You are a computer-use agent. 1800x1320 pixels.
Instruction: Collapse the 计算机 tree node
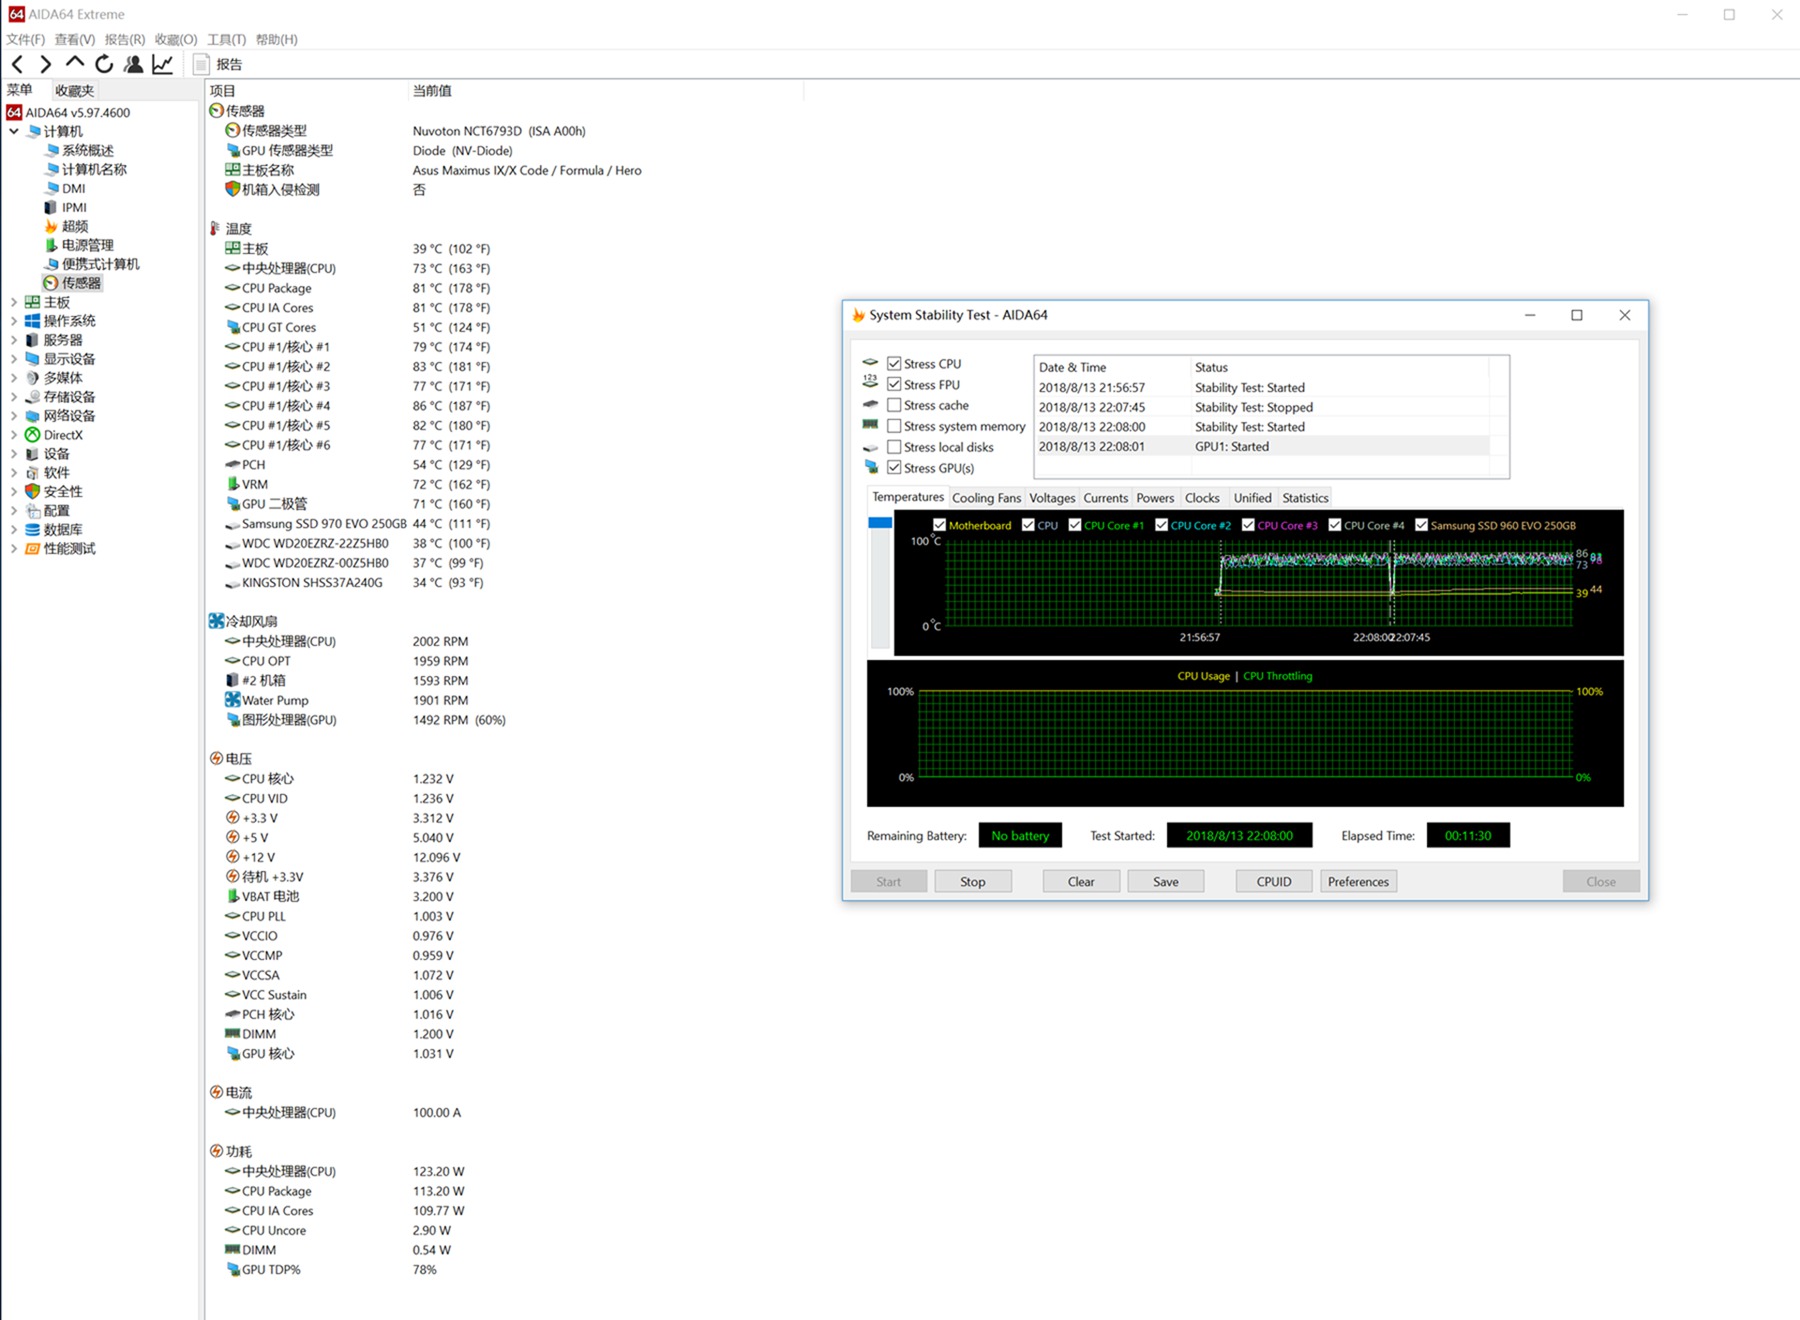[x=14, y=131]
